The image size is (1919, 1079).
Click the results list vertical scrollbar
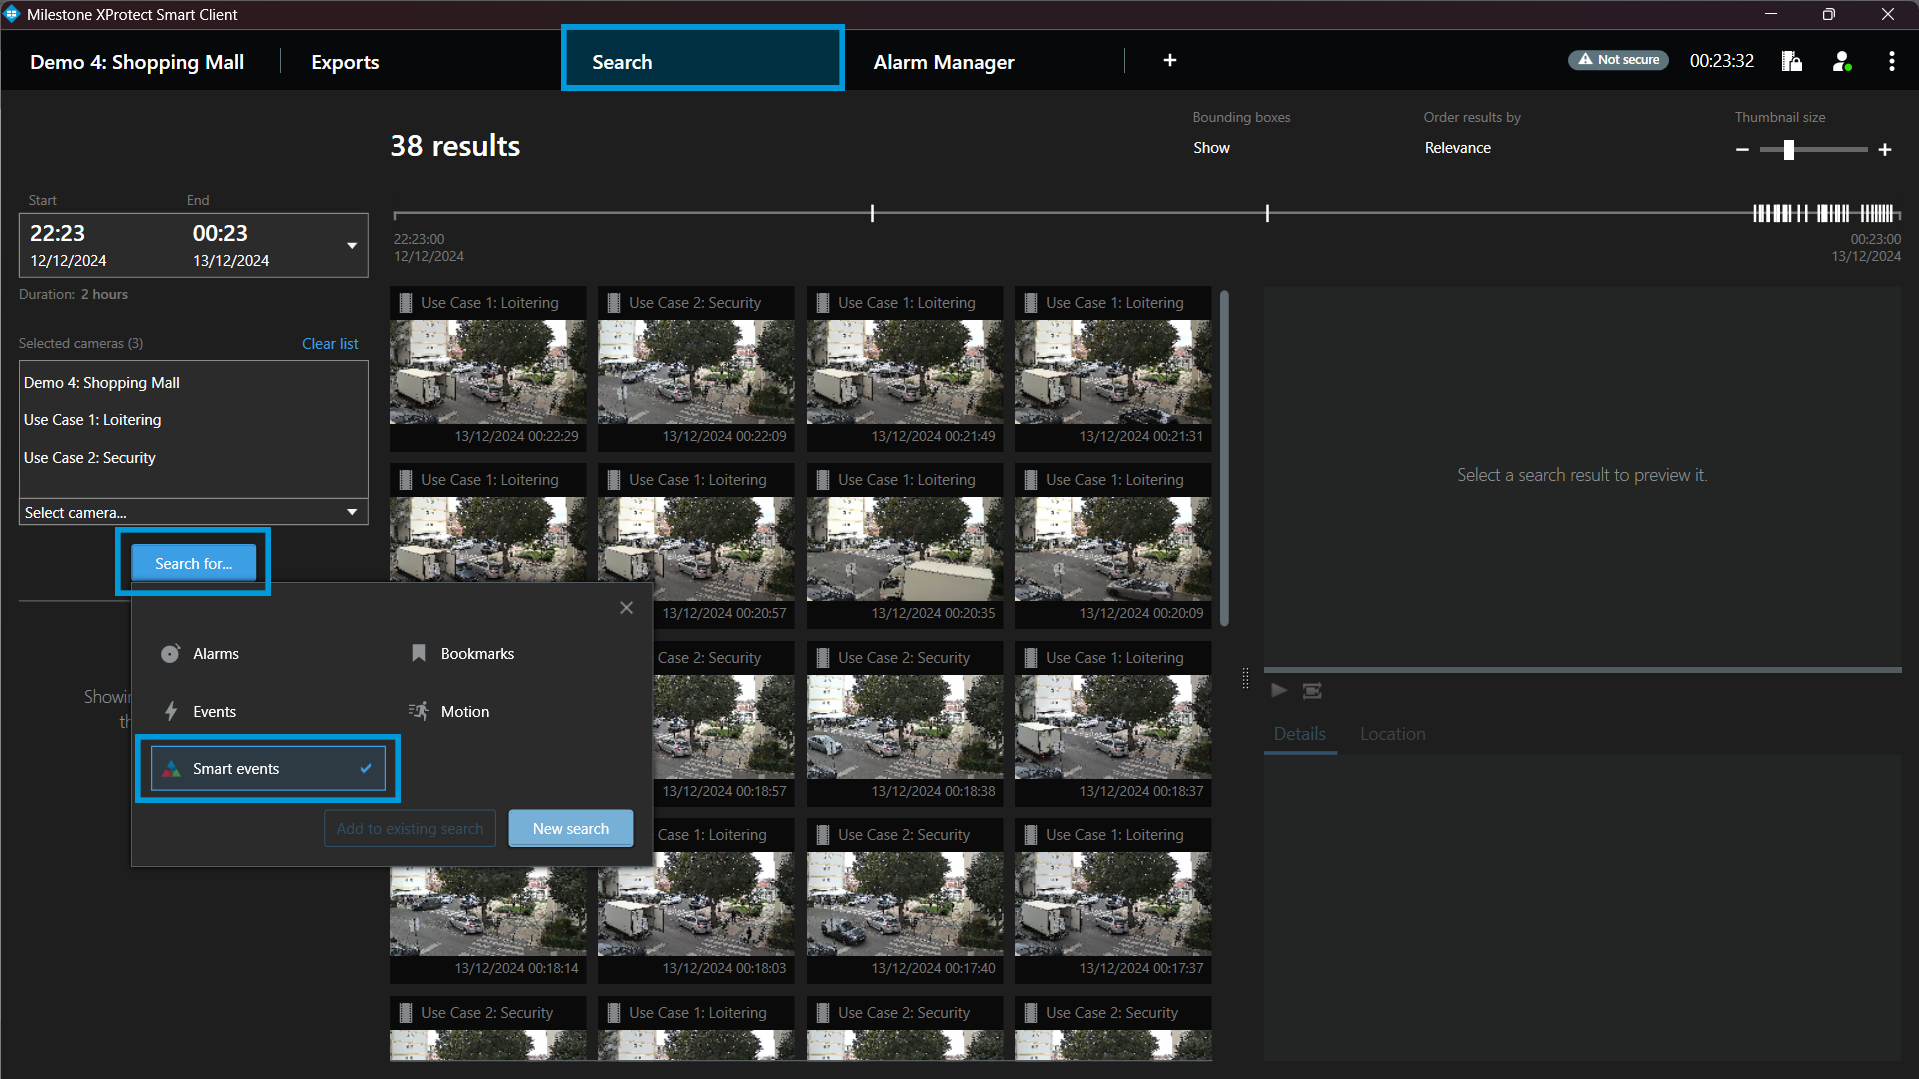[1224, 459]
